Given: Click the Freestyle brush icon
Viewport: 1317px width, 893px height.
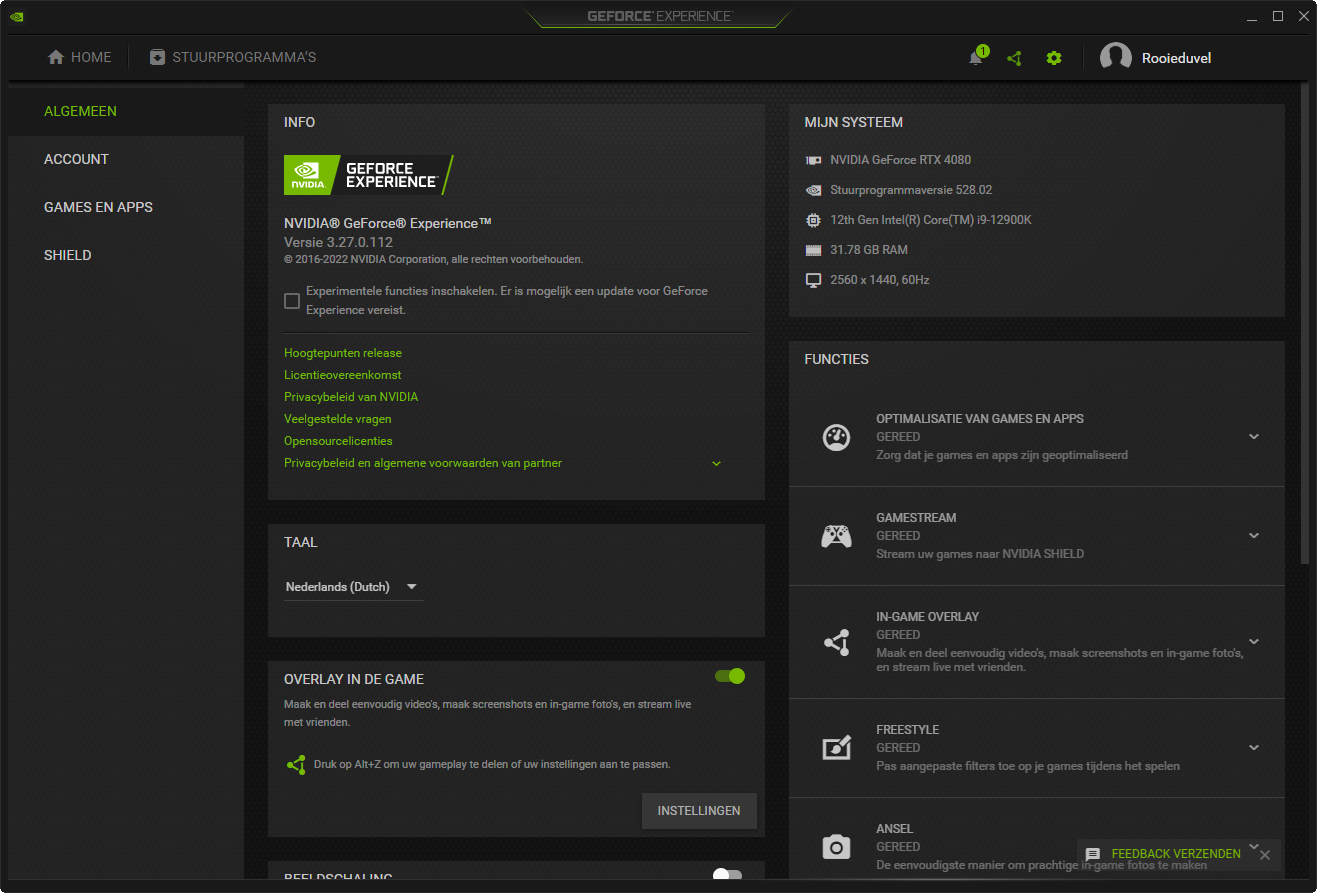Looking at the screenshot, I should [x=836, y=748].
